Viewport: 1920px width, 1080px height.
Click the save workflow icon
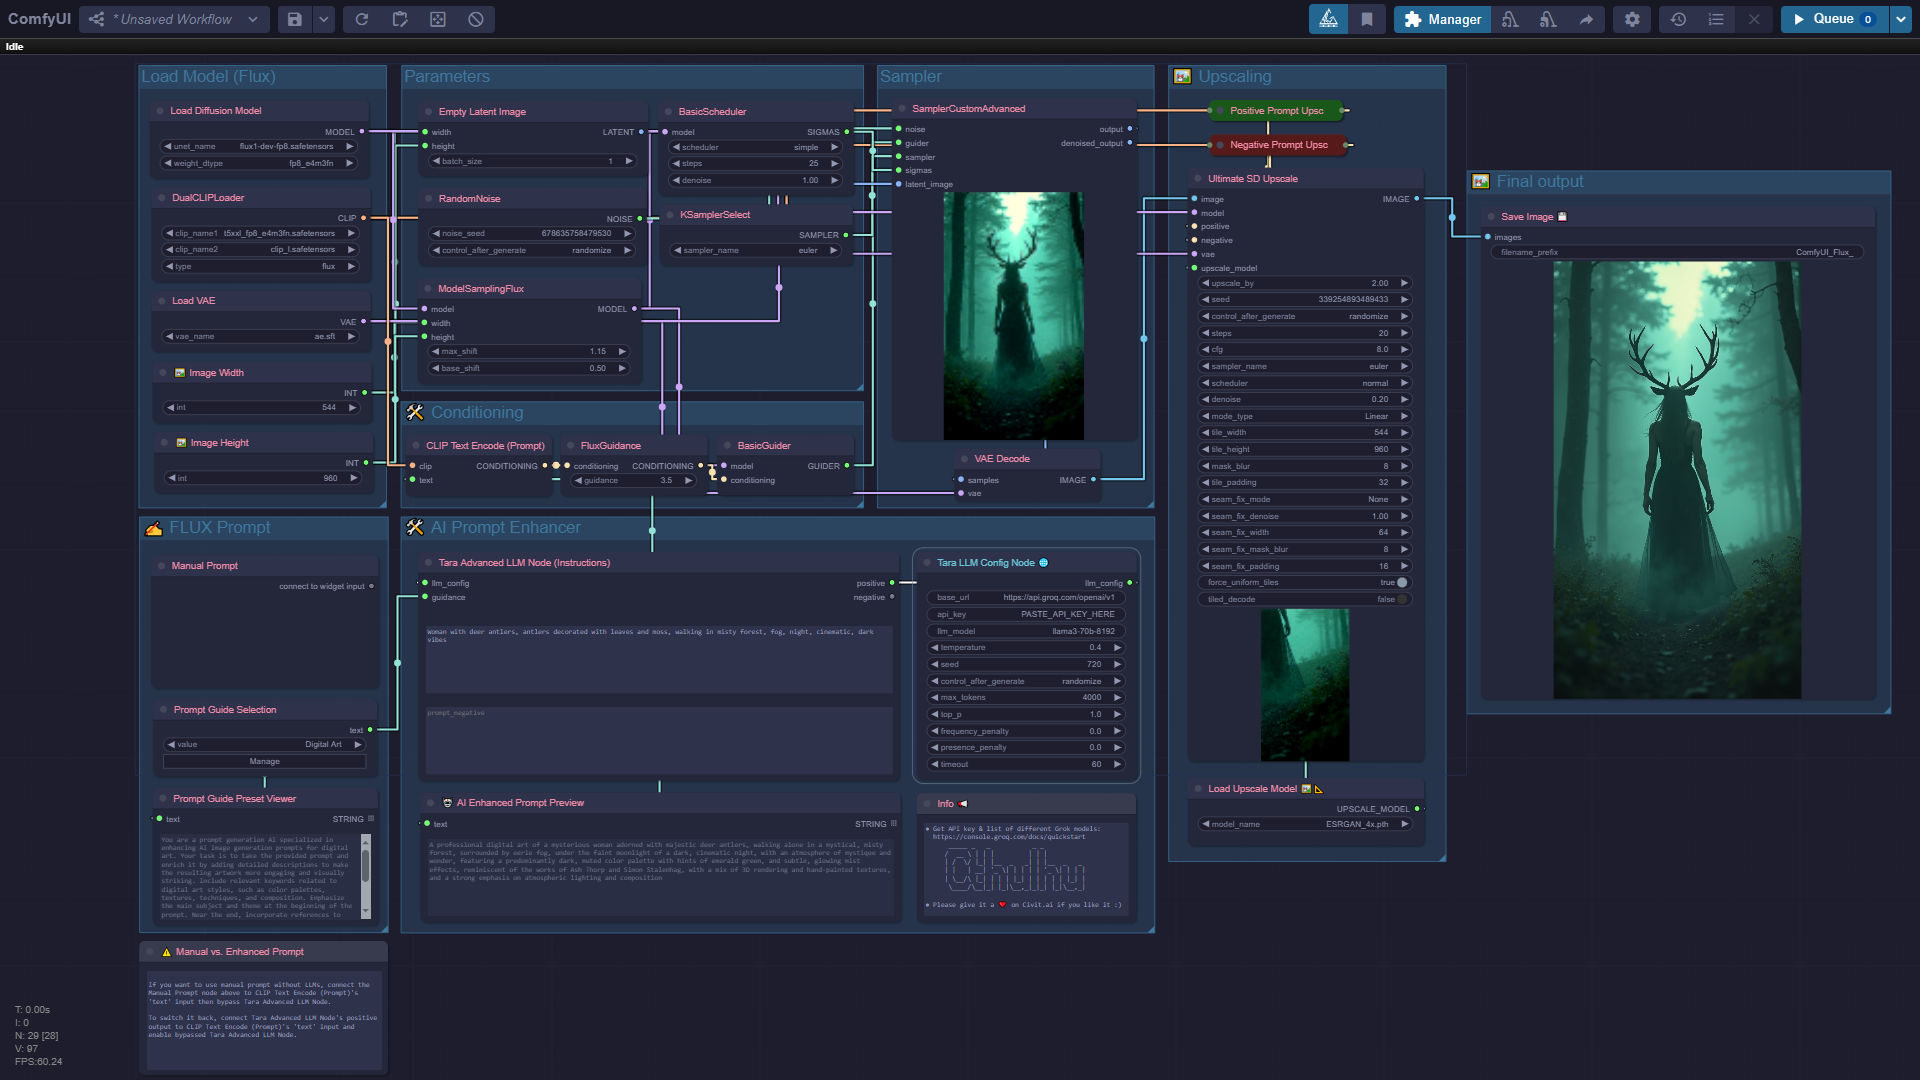pos(294,19)
